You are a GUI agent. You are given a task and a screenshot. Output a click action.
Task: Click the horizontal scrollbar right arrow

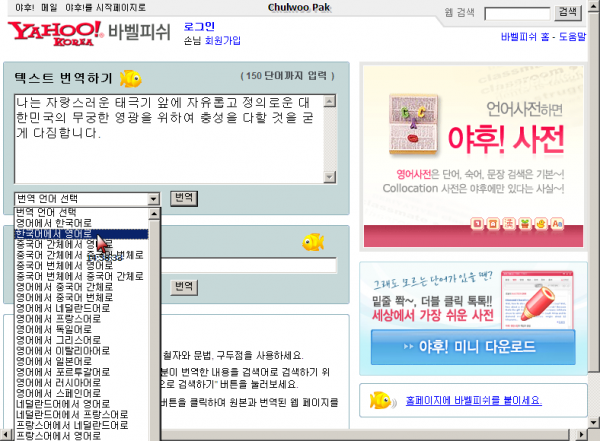coord(581,435)
